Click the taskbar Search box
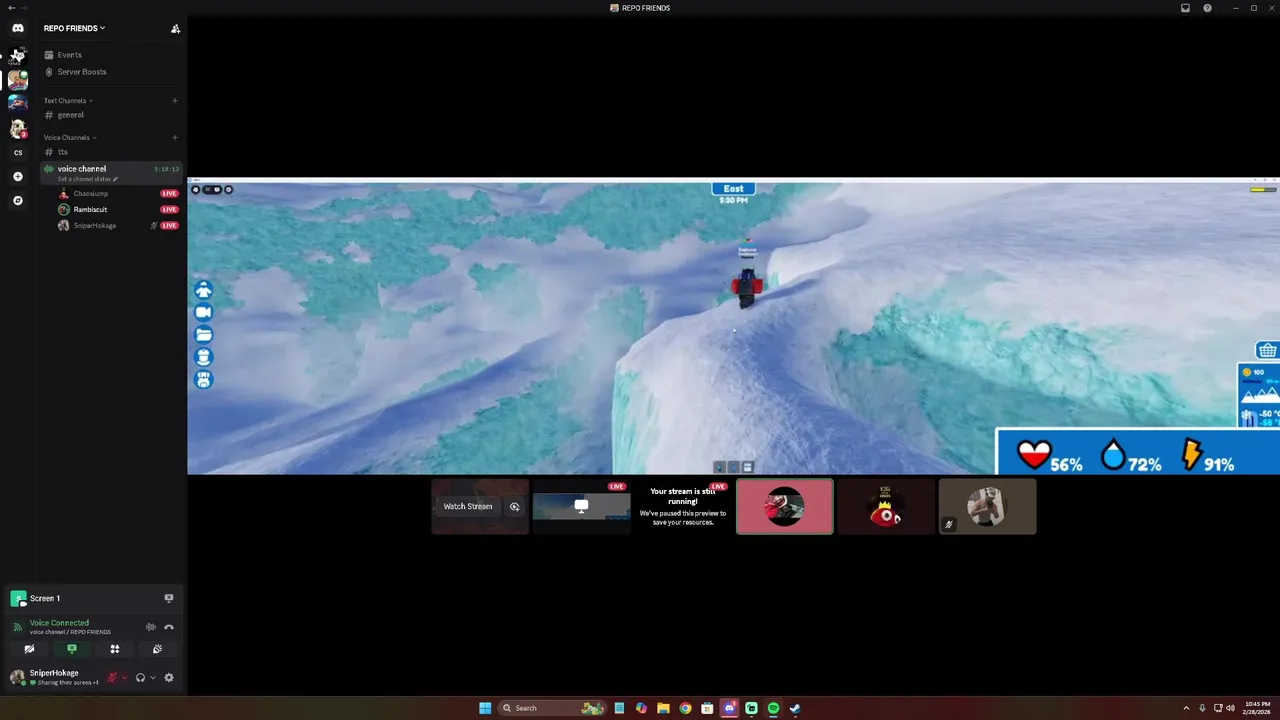Image resolution: width=1280 pixels, height=720 pixels. point(553,708)
